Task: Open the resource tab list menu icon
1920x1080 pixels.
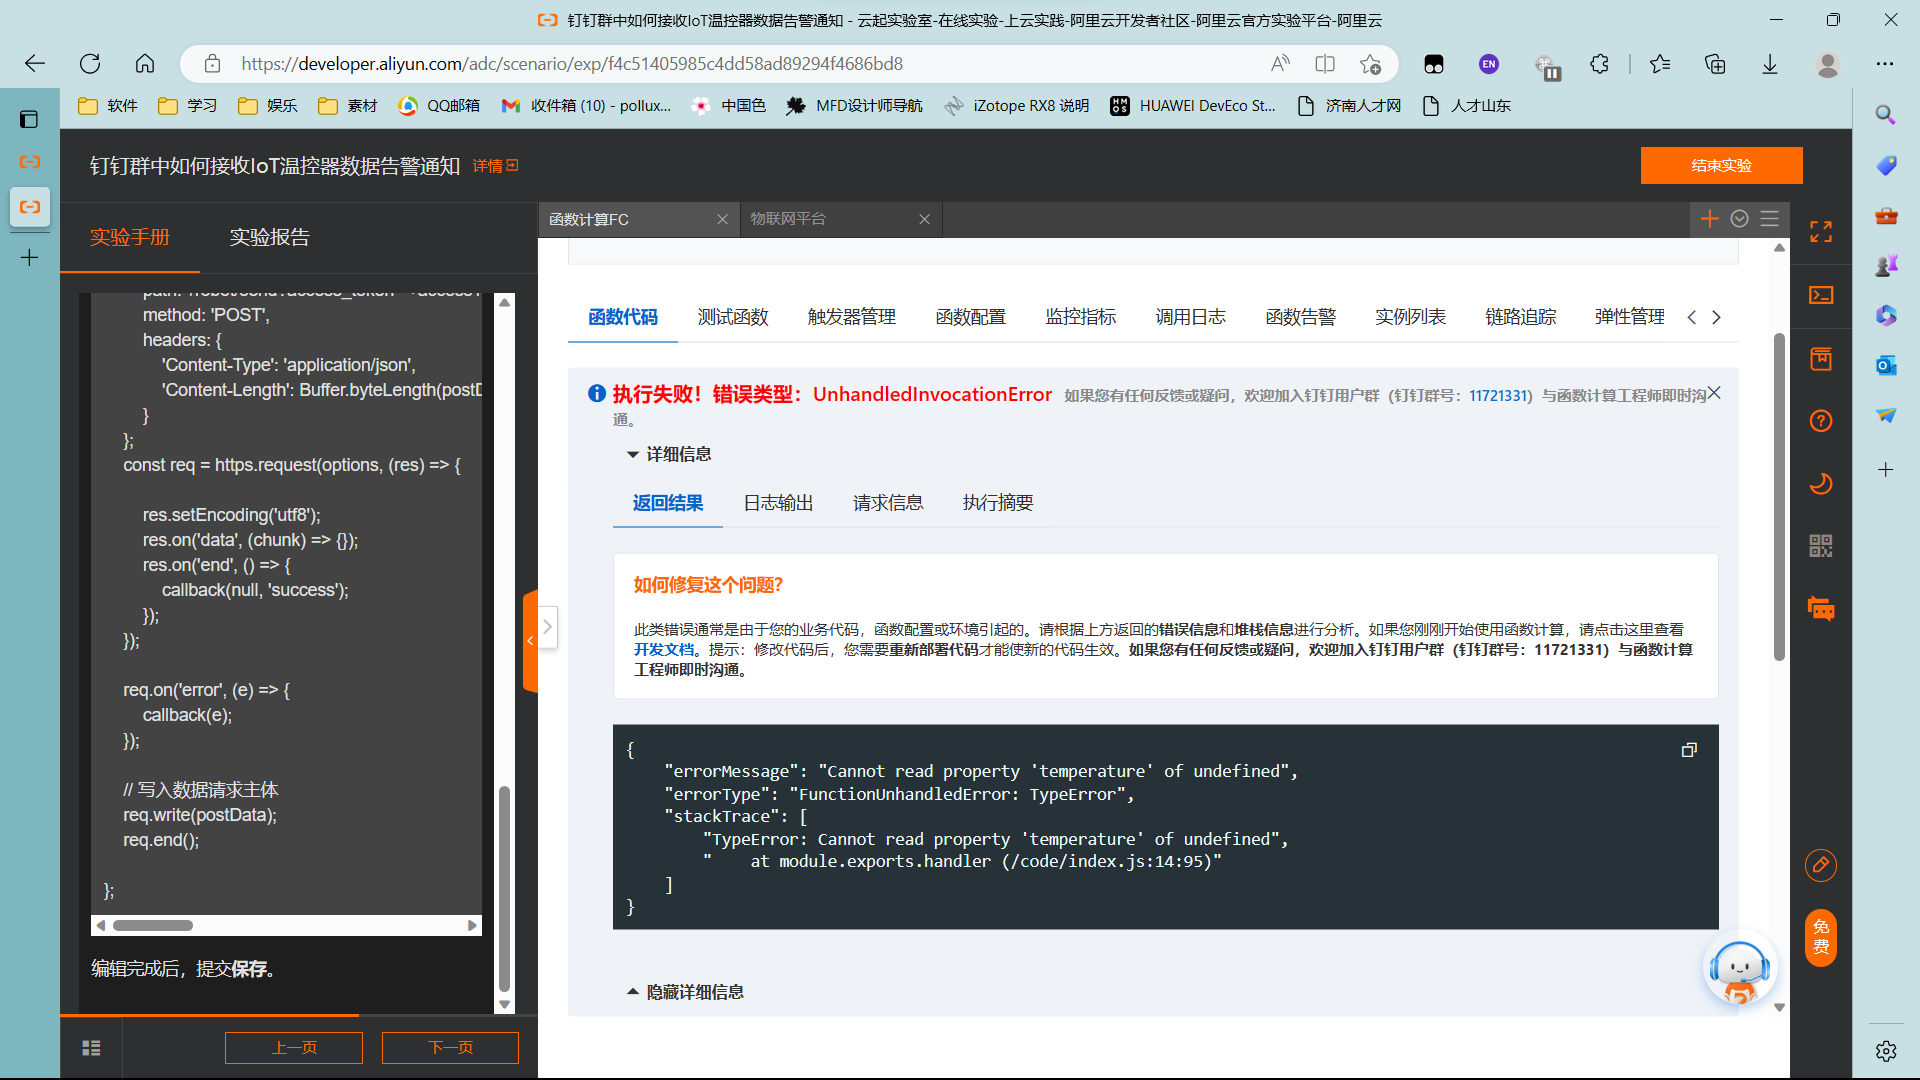Action: [1770, 219]
